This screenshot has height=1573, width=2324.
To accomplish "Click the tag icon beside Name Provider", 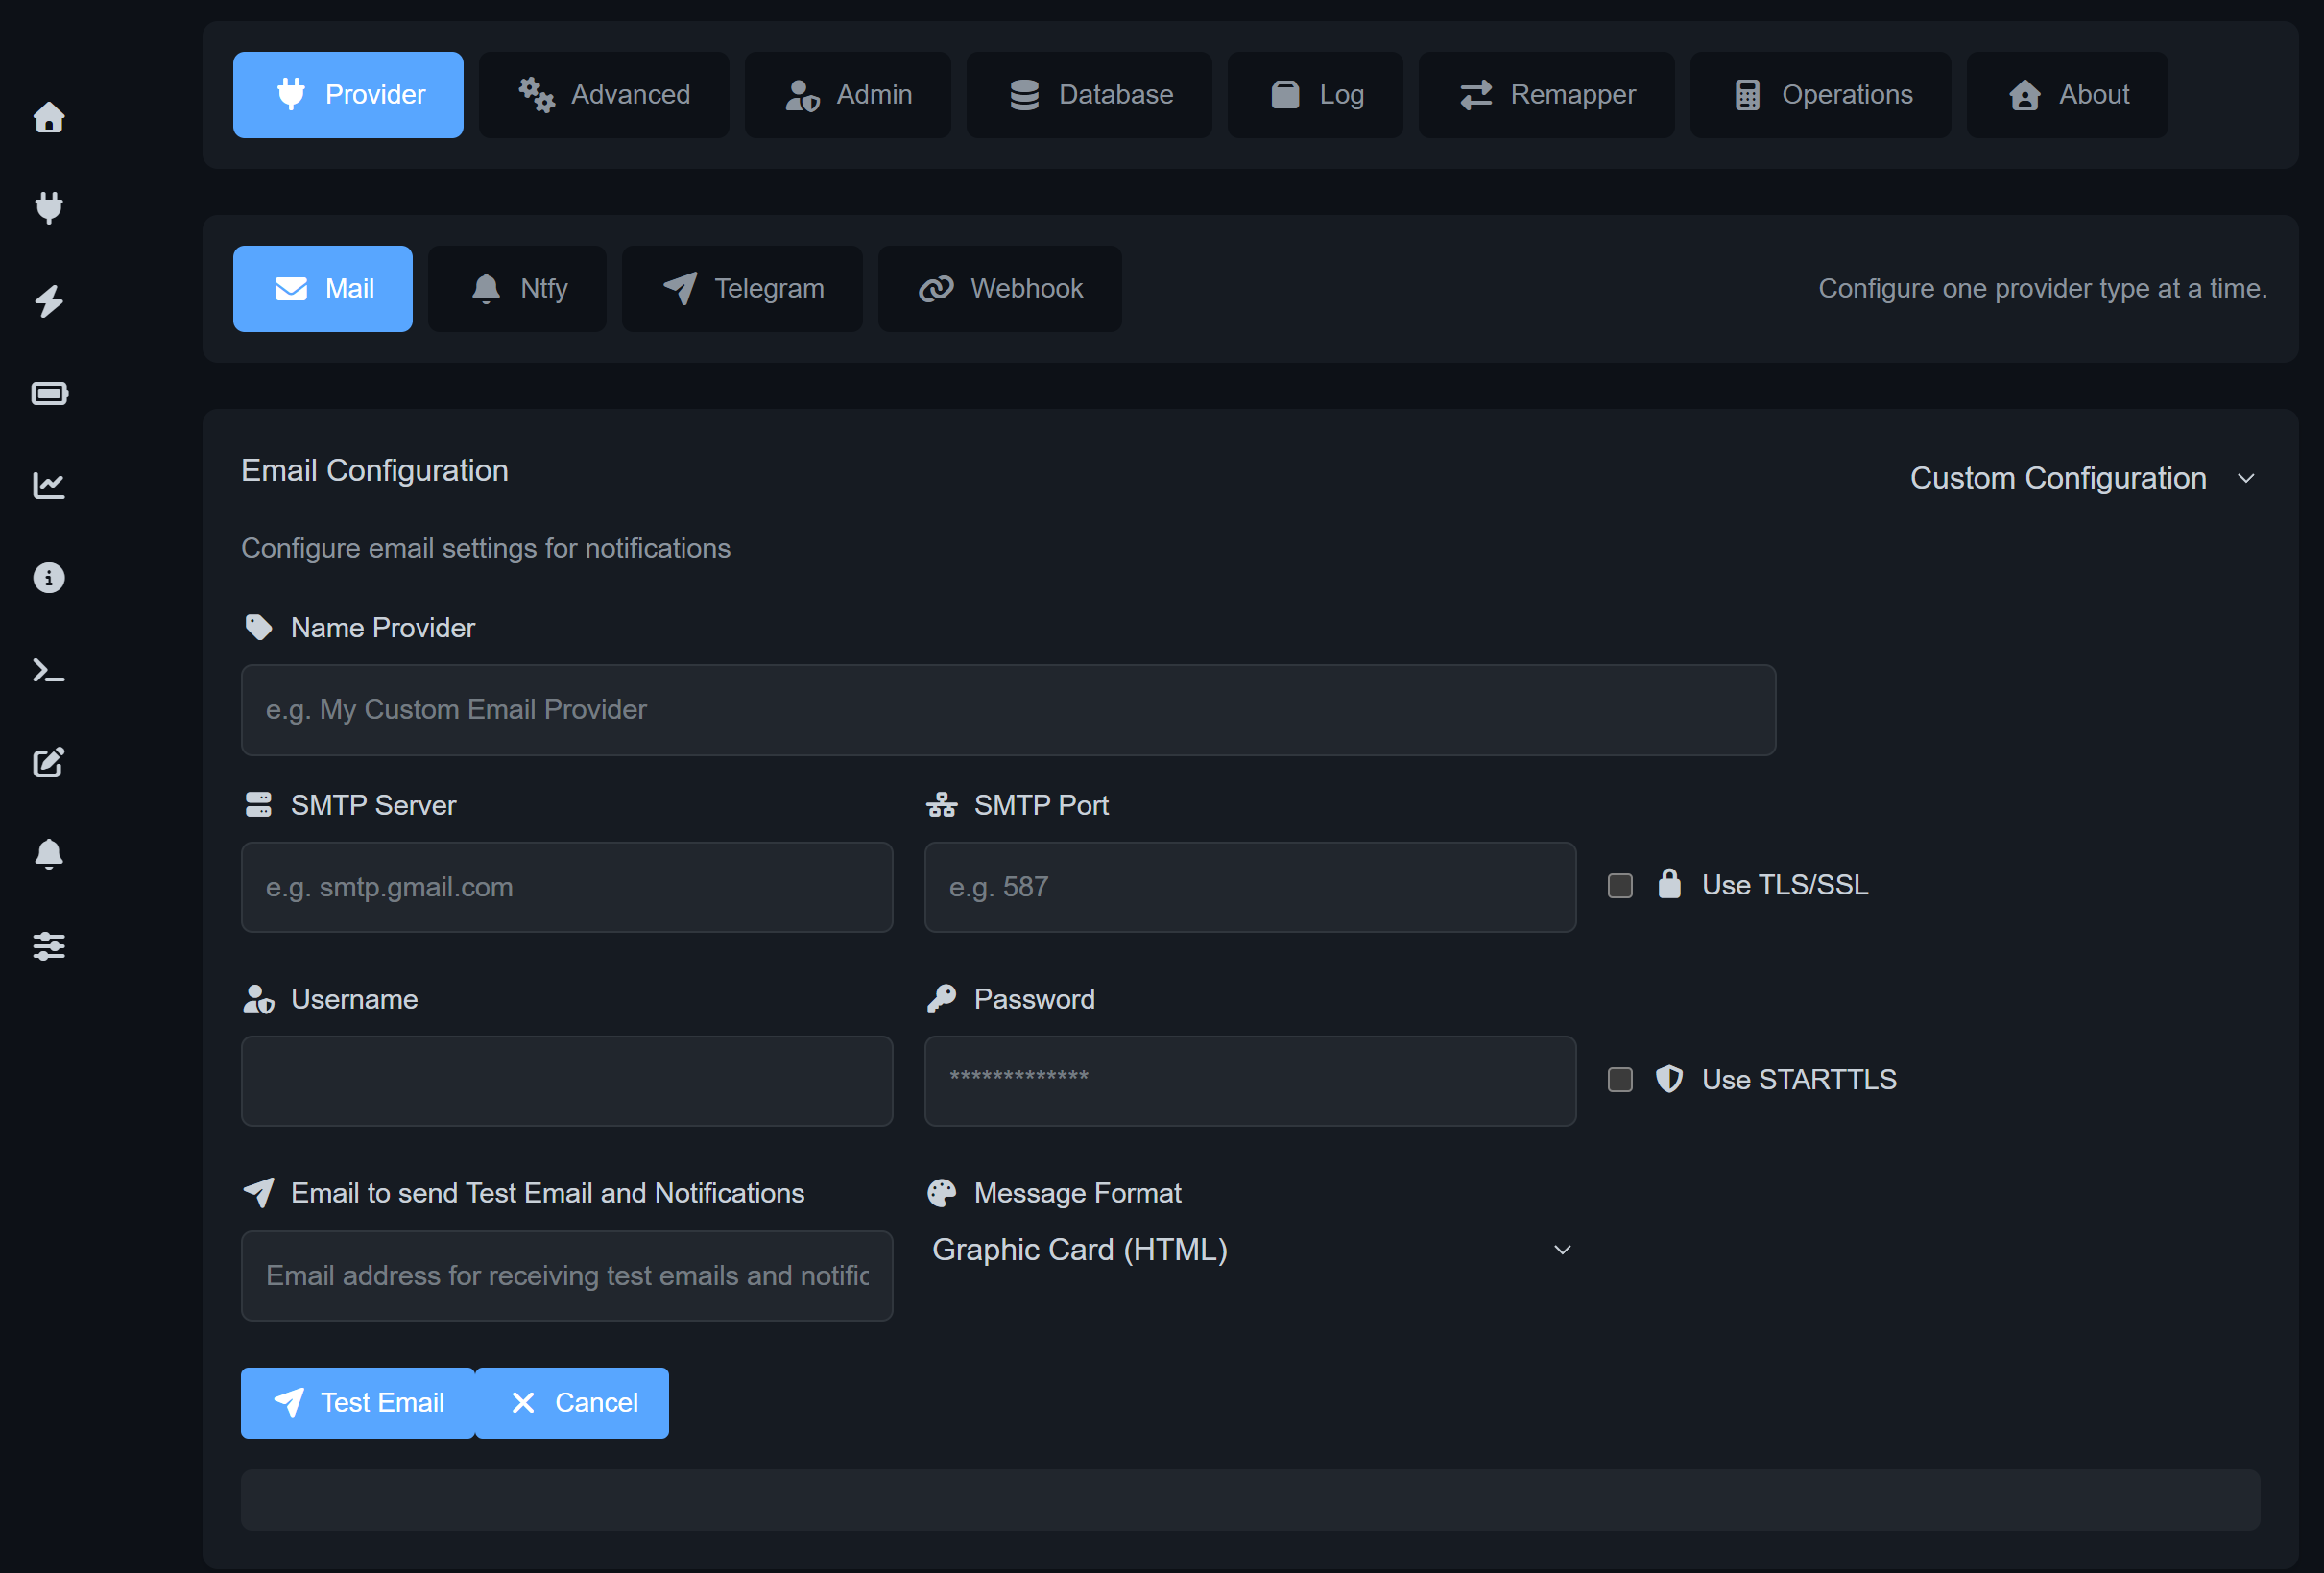I will pos(259,627).
